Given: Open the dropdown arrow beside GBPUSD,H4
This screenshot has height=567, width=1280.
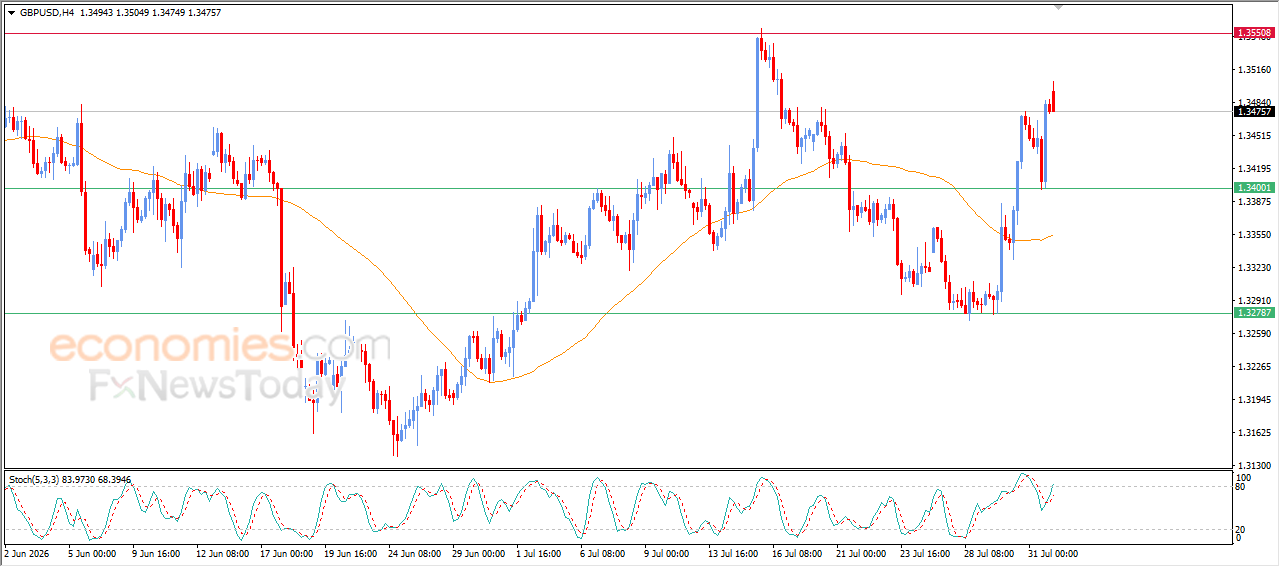Looking at the screenshot, I should click(x=12, y=13).
